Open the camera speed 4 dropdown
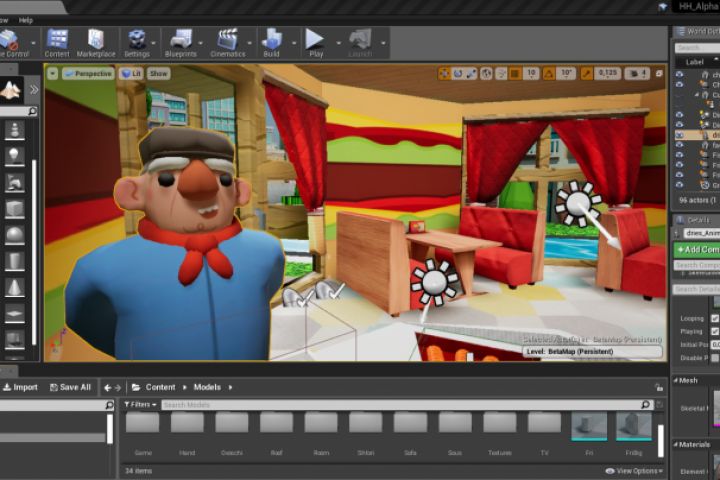This screenshot has height=480, width=720. 638,73
